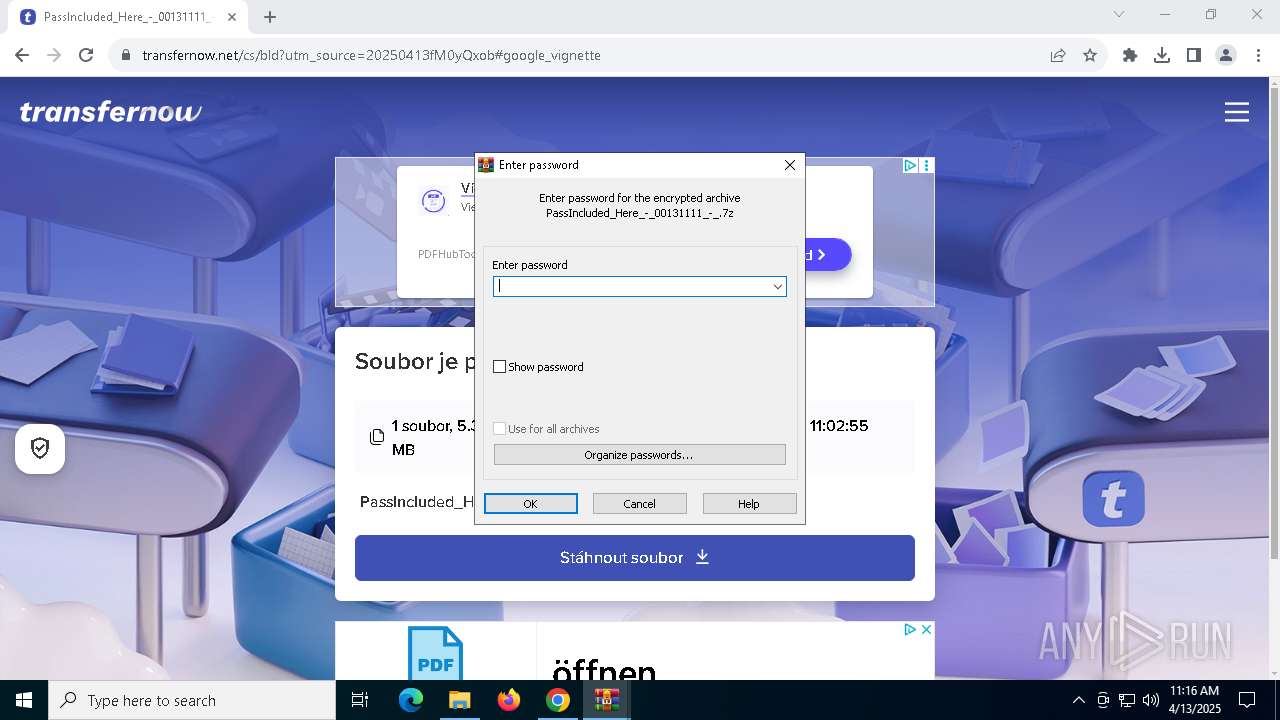This screenshot has height=720, width=1280.
Task: Open the notification center icon
Action: point(1247,700)
